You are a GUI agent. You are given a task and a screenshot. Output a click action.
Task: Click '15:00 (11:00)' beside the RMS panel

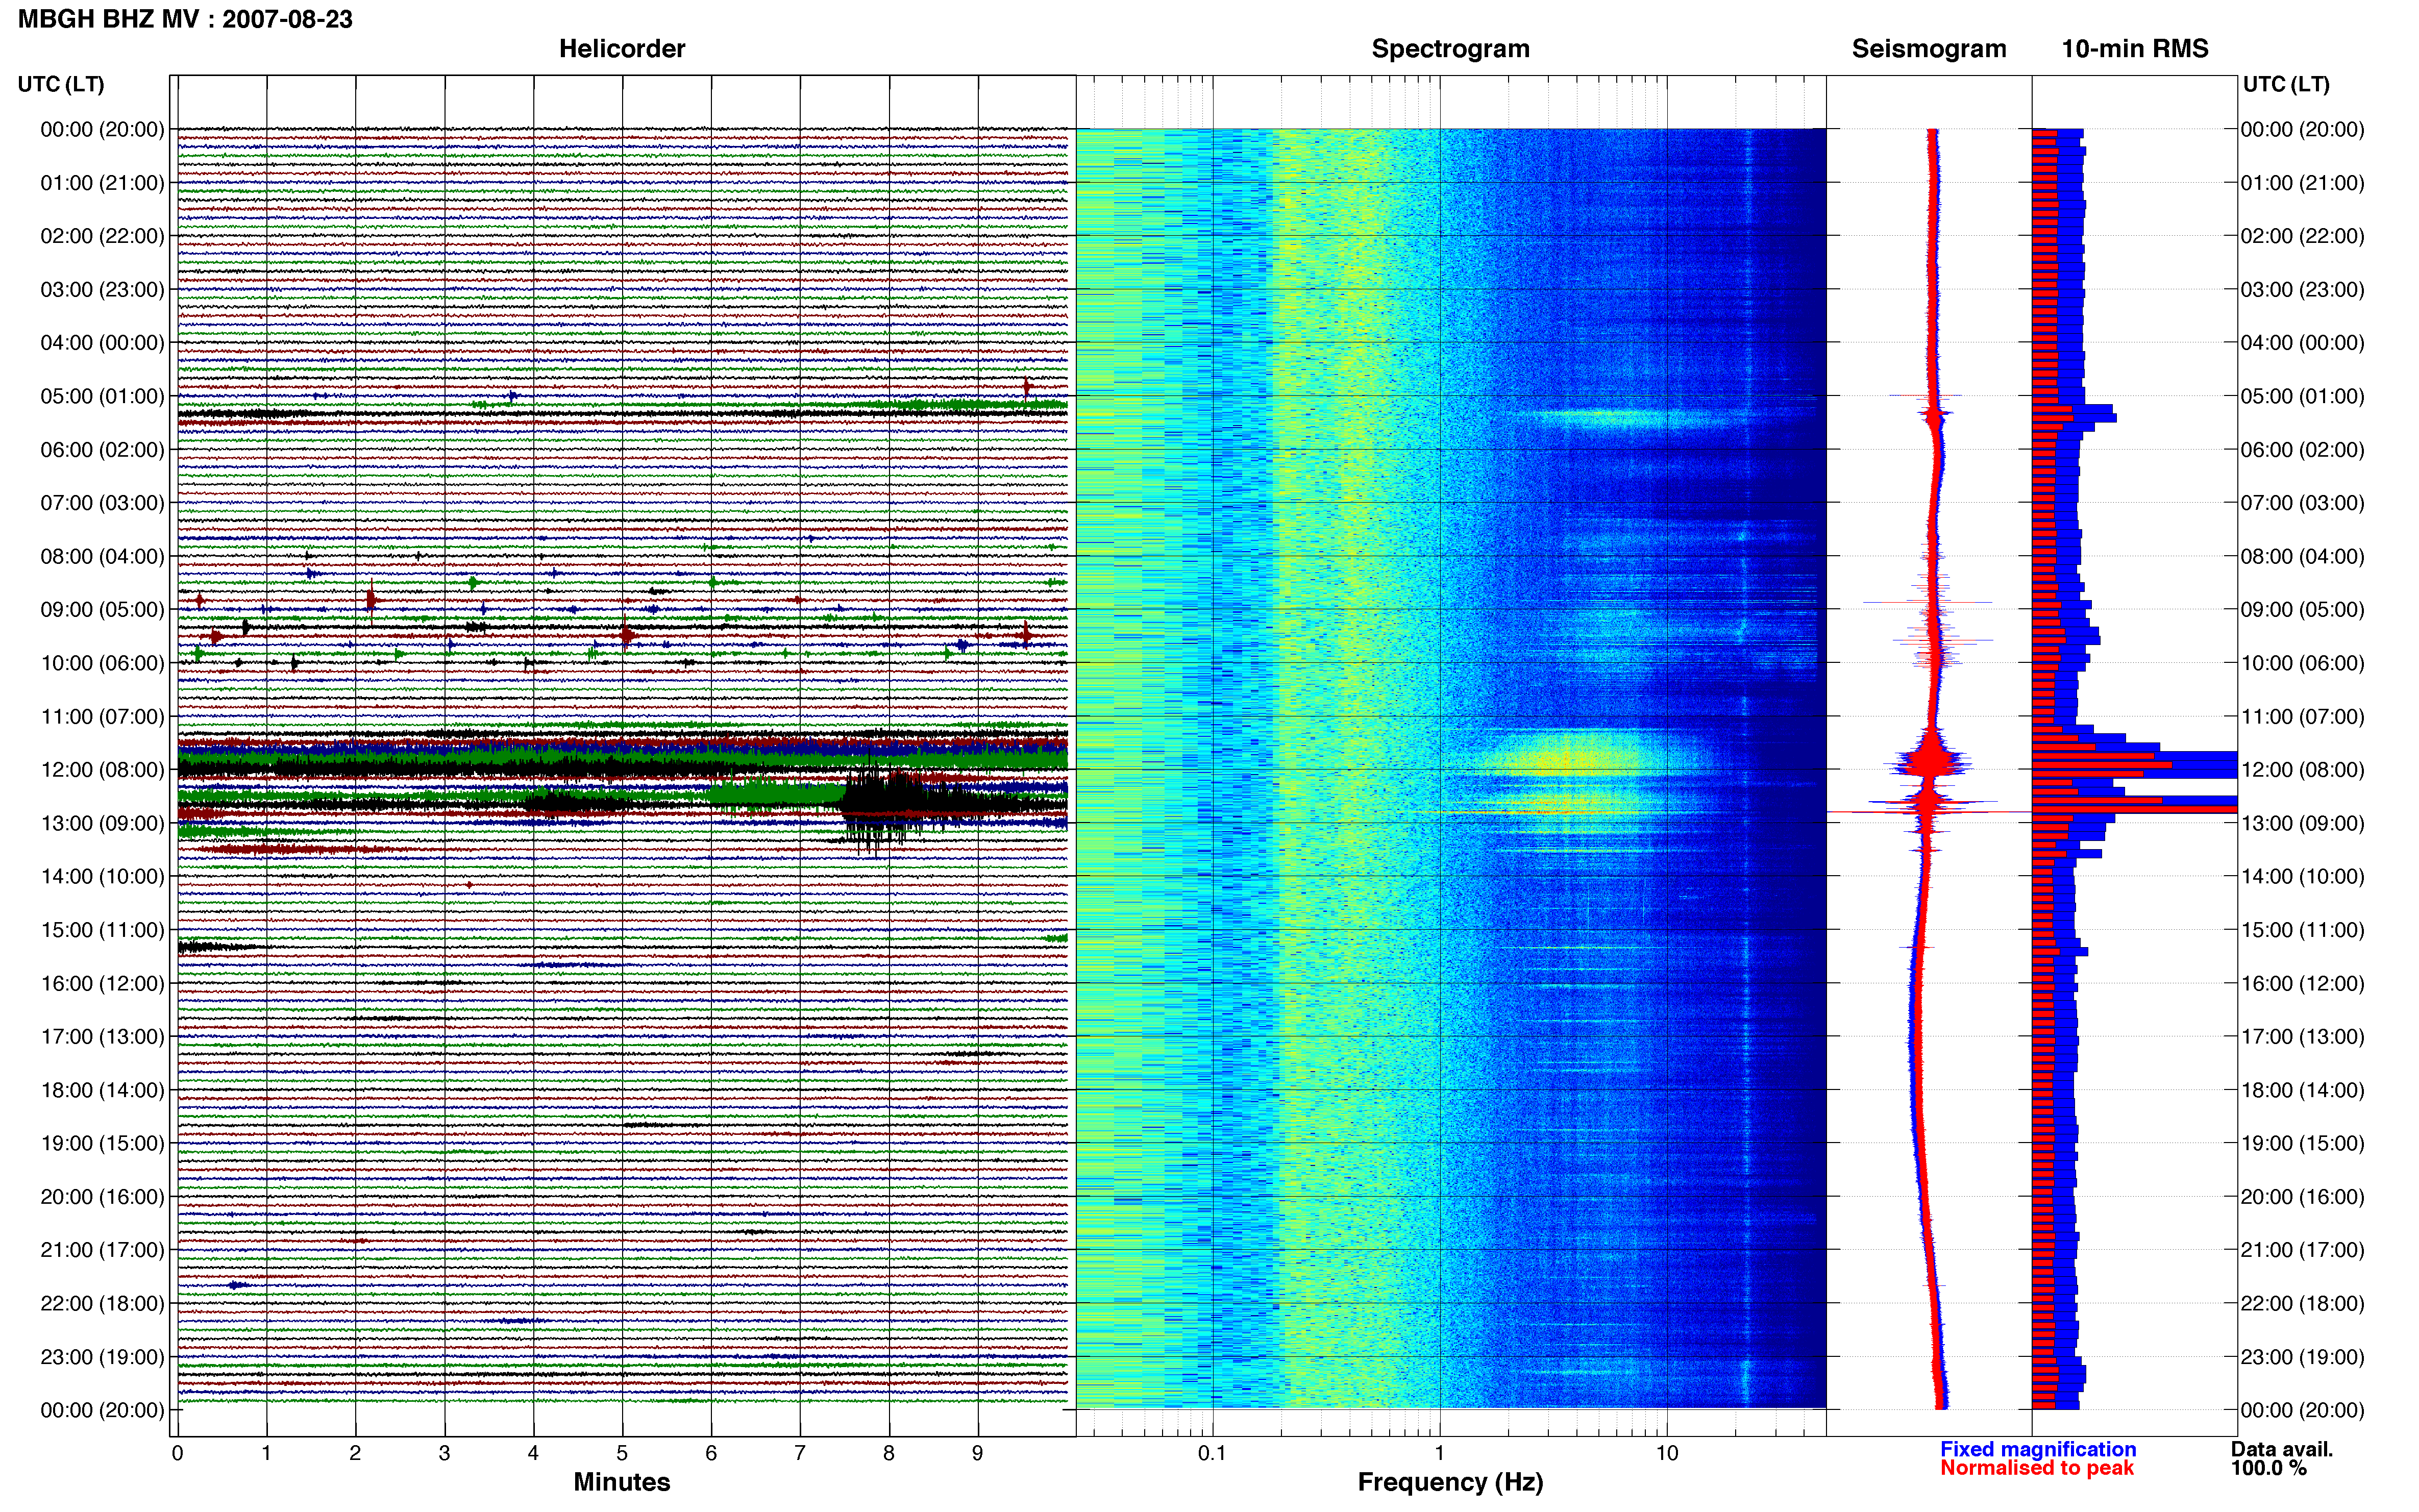[2303, 930]
